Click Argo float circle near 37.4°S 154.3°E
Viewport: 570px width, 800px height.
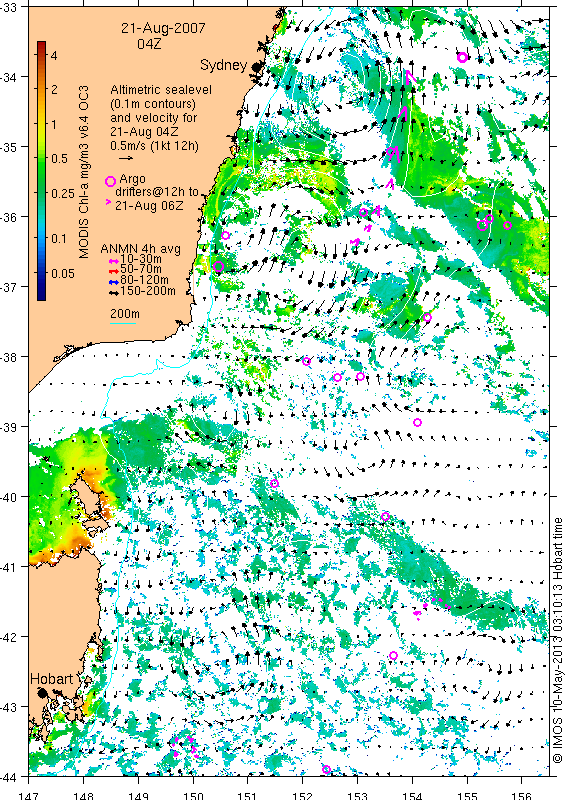click(x=428, y=318)
